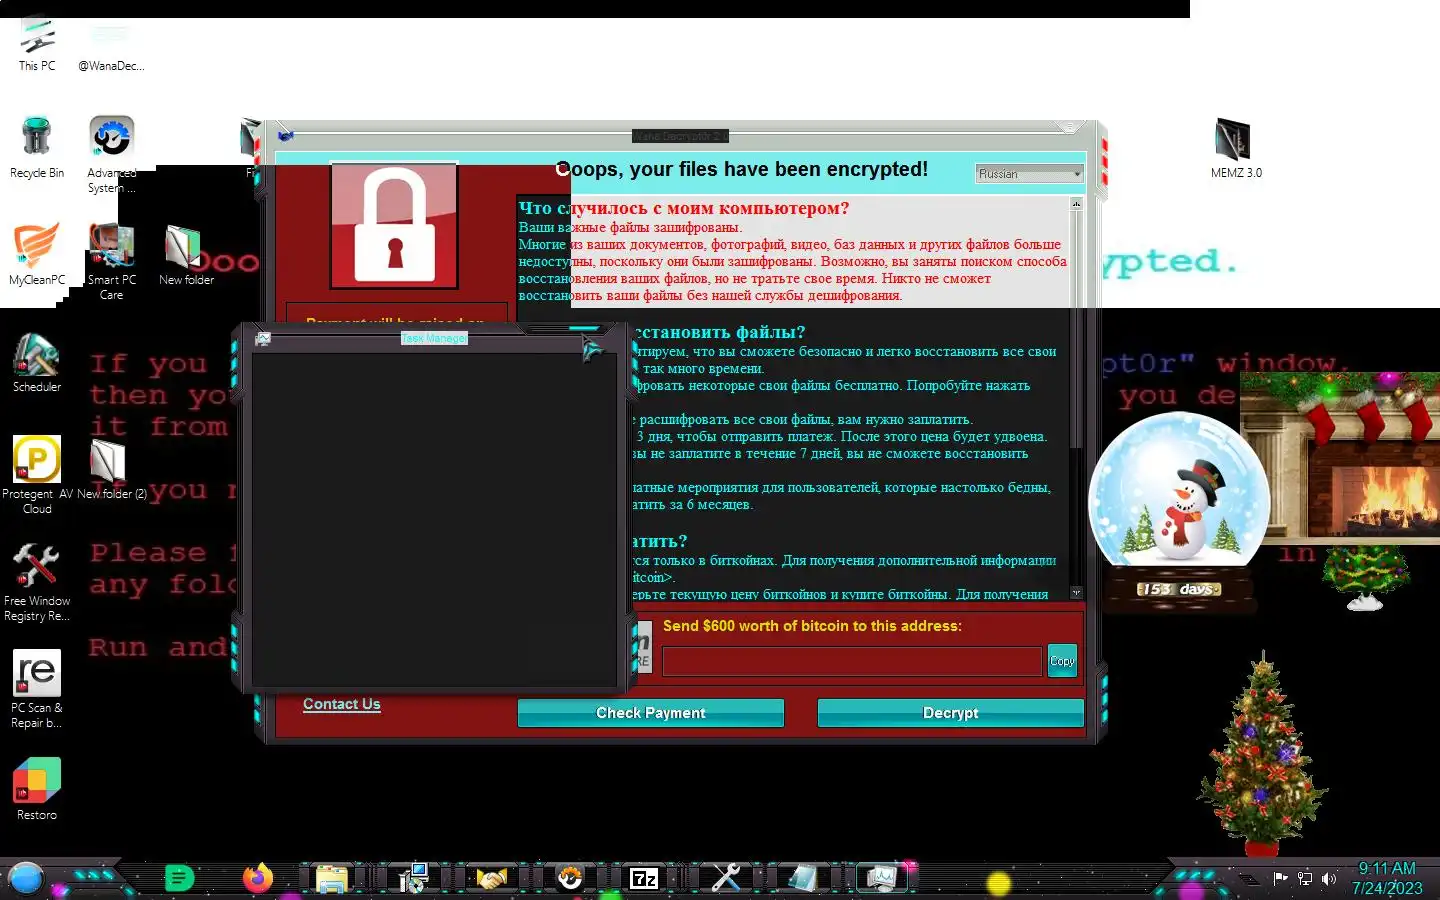Click the padlock image in Wana Decryptor
This screenshot has width=1440, height=900.
394,226
